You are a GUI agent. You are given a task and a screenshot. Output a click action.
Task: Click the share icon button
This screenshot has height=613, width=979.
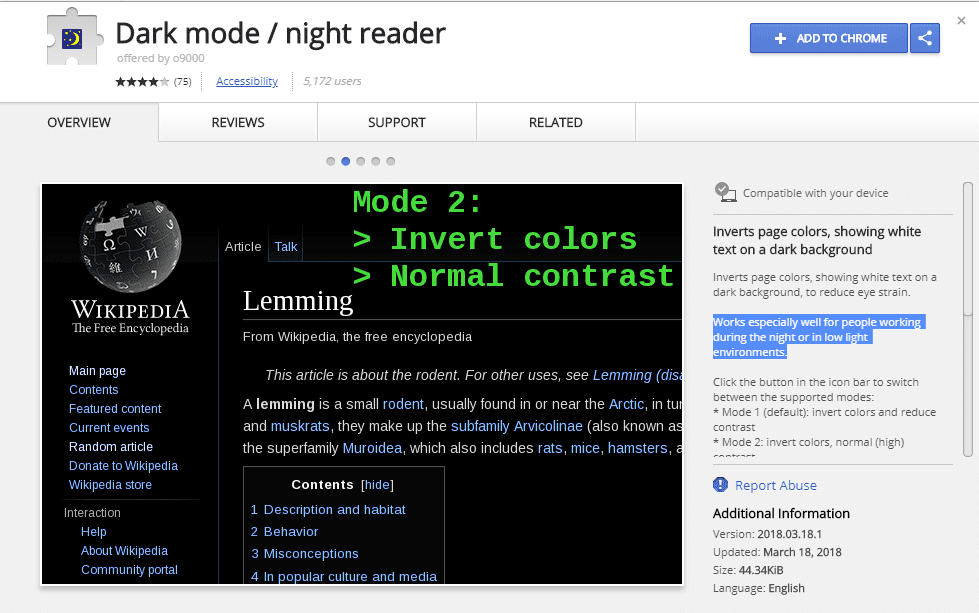pos(925,38)
